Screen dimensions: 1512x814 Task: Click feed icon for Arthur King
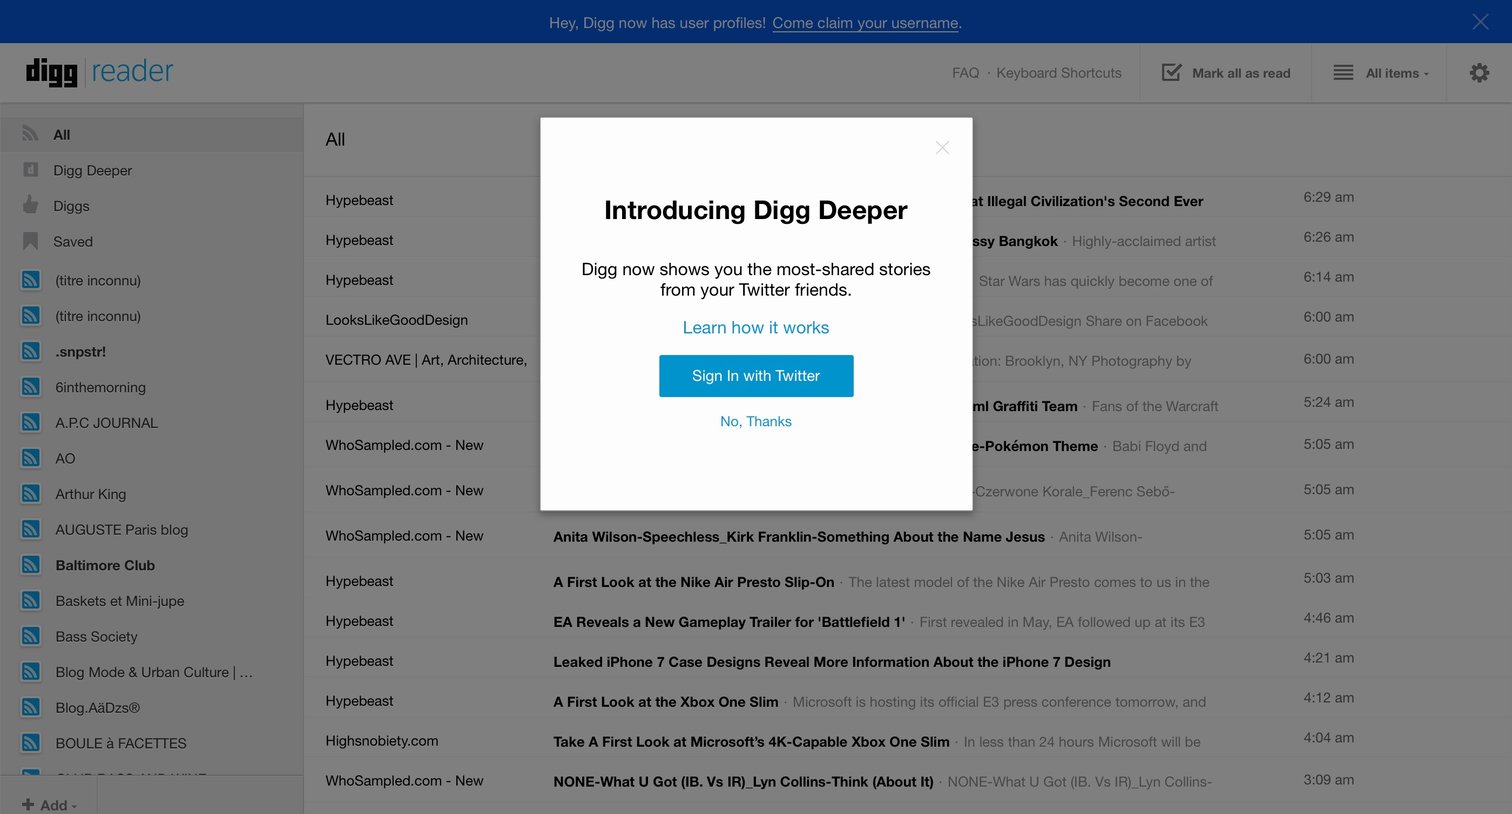click(x=31, y=493)
